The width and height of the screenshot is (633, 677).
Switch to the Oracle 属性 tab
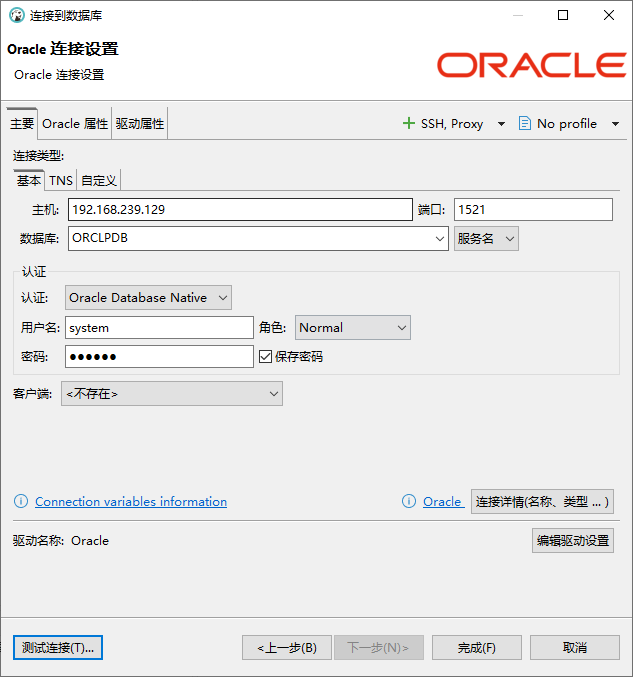pyautogui.click(x=75, y=124)
